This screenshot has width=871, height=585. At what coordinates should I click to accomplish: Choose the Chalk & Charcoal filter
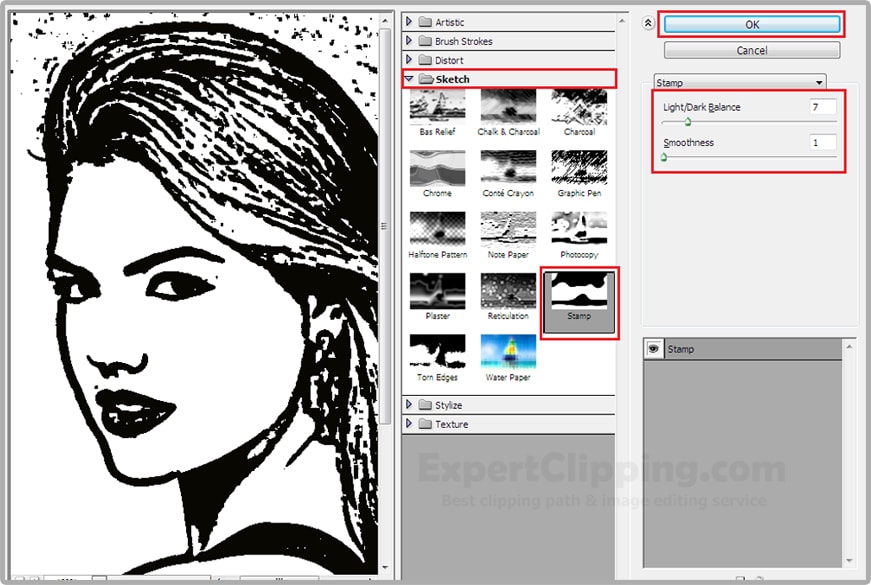(508, 106)
